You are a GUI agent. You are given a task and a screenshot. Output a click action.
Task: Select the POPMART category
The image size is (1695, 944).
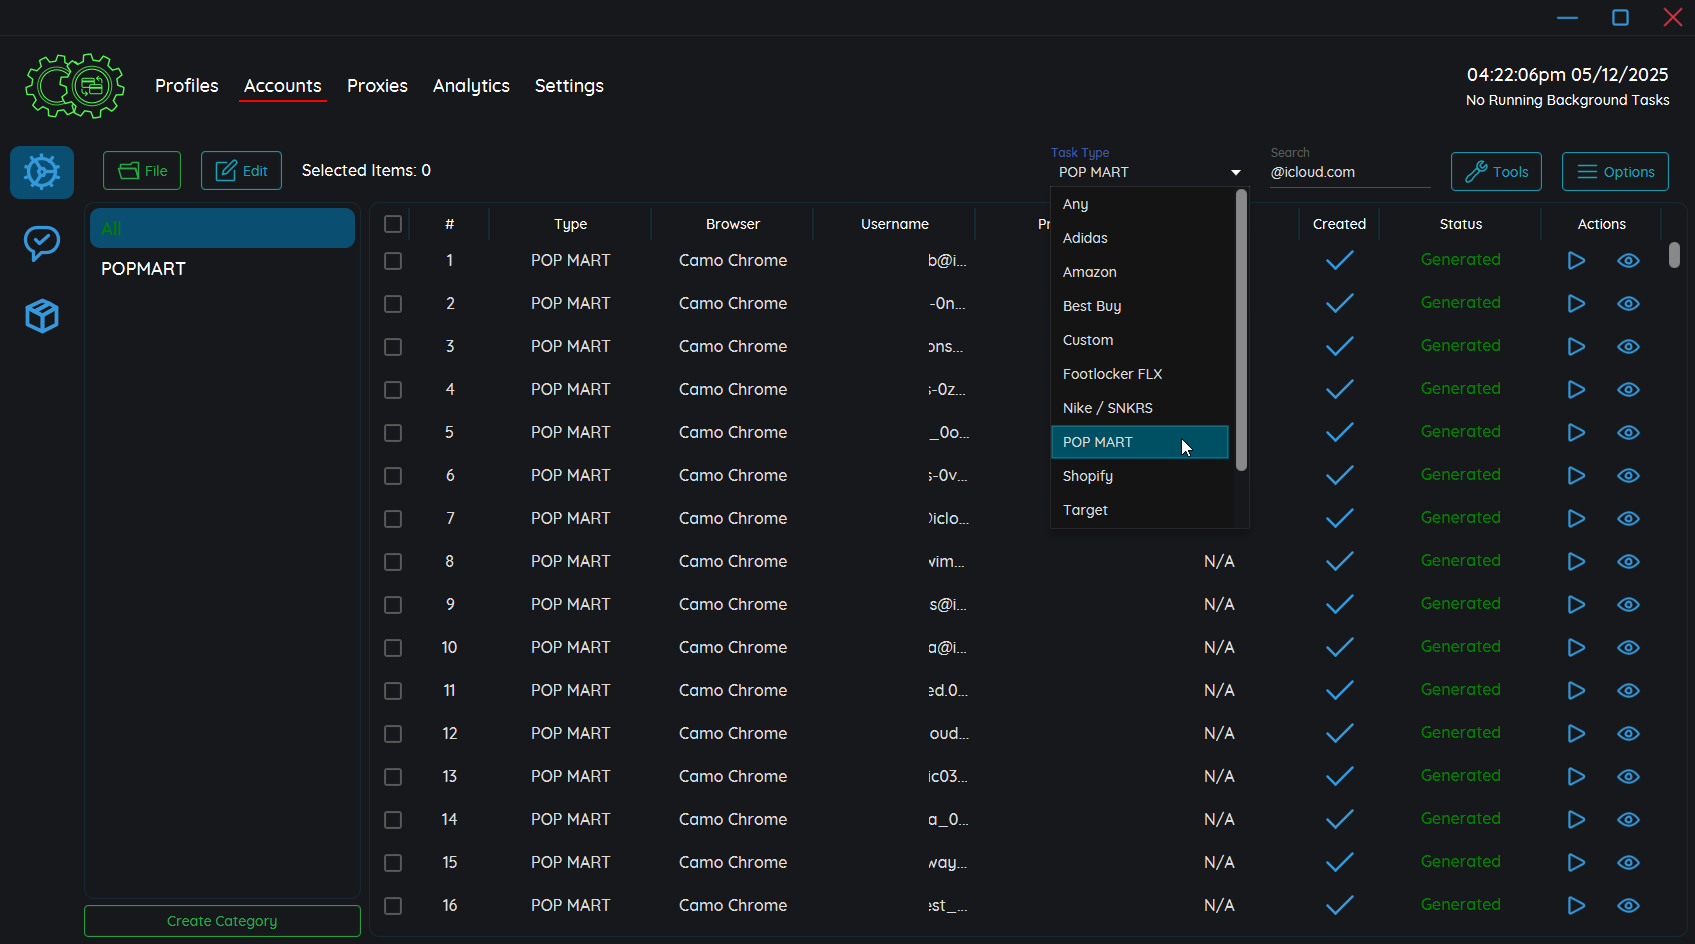tap(222, 269)
